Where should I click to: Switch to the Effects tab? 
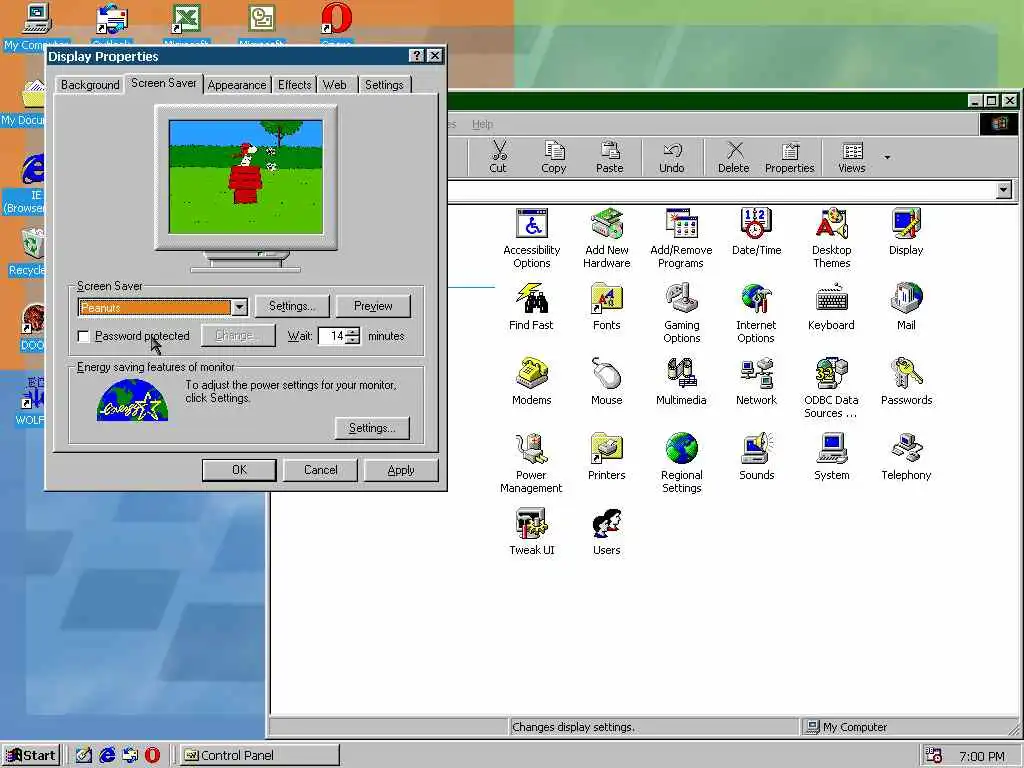pos(295,85)
